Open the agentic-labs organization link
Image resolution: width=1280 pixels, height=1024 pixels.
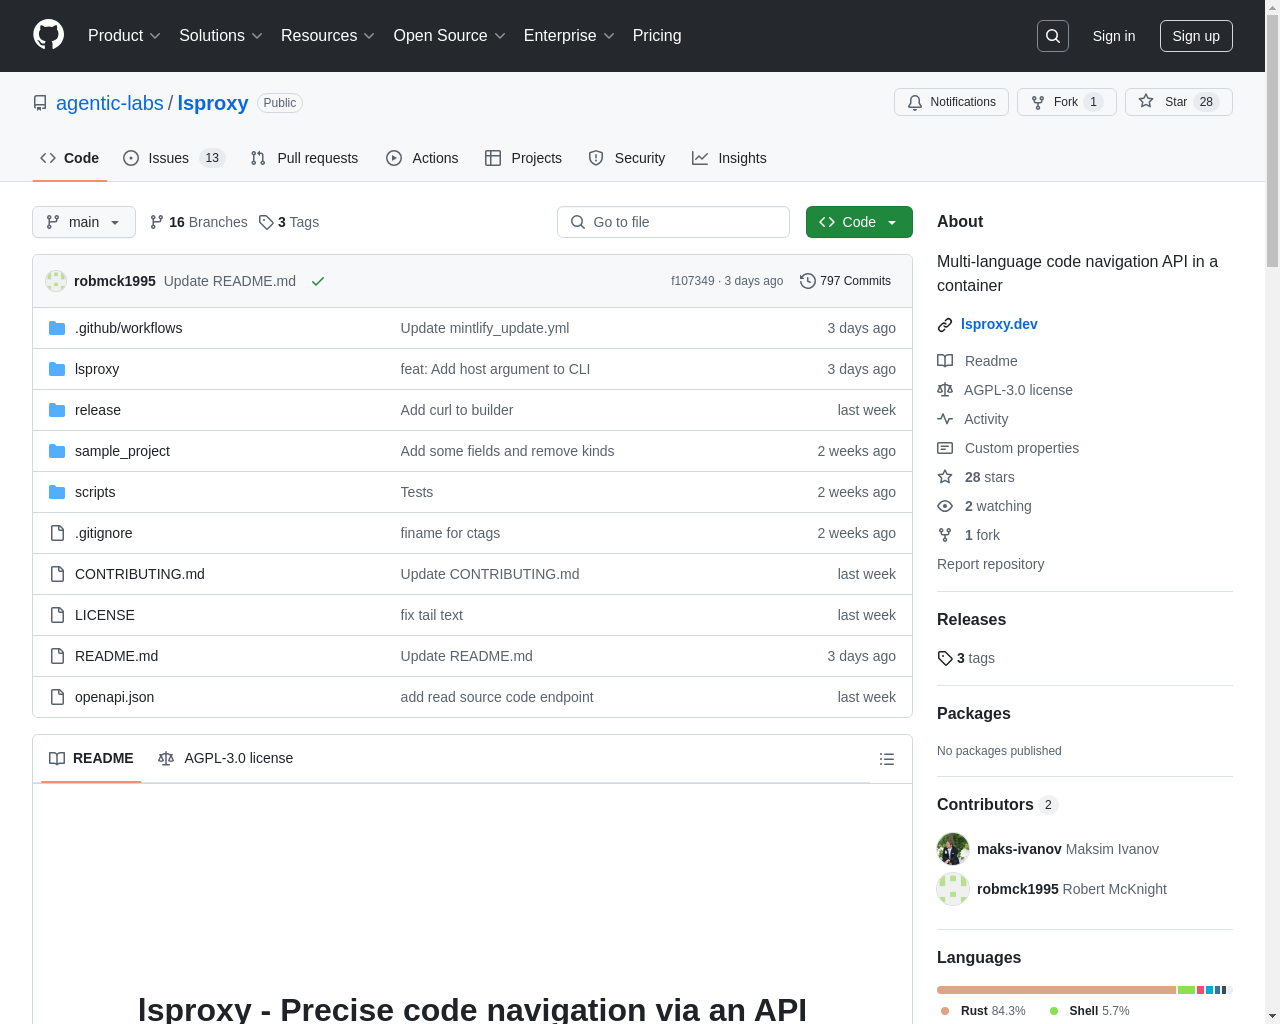point(110,103)
